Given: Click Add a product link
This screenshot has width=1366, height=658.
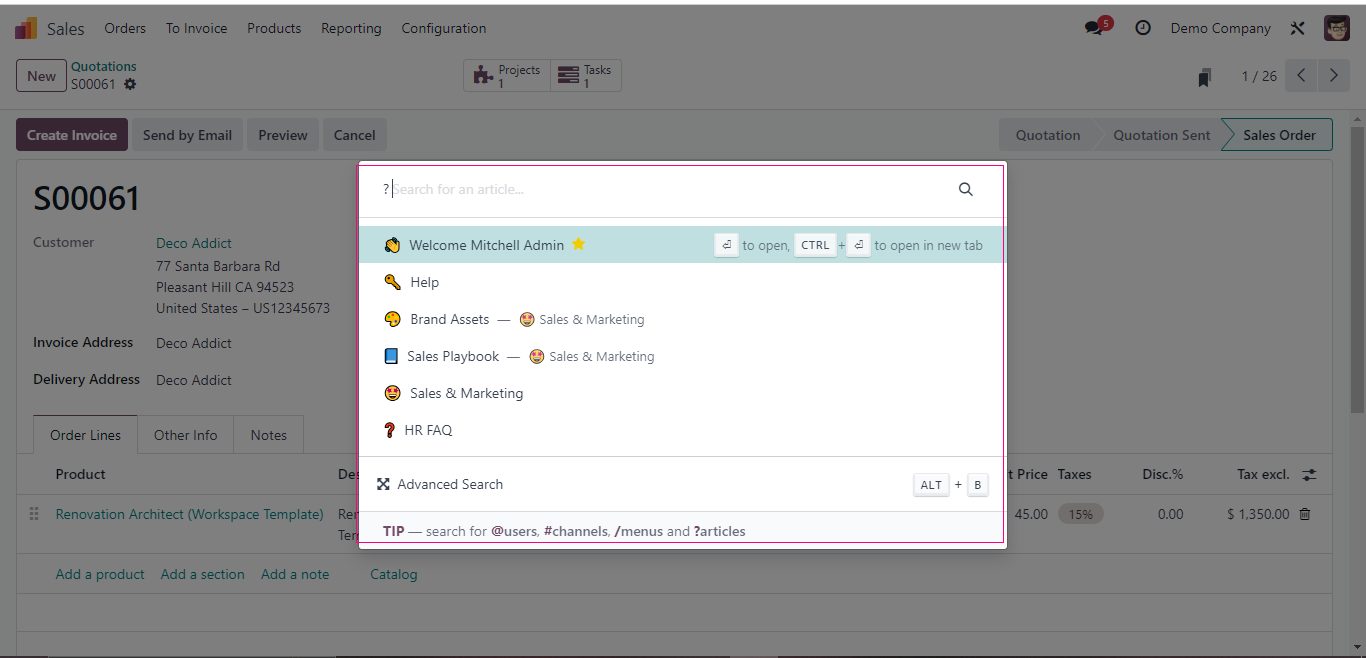Looking at the screenshot, I should click(100, 574).
